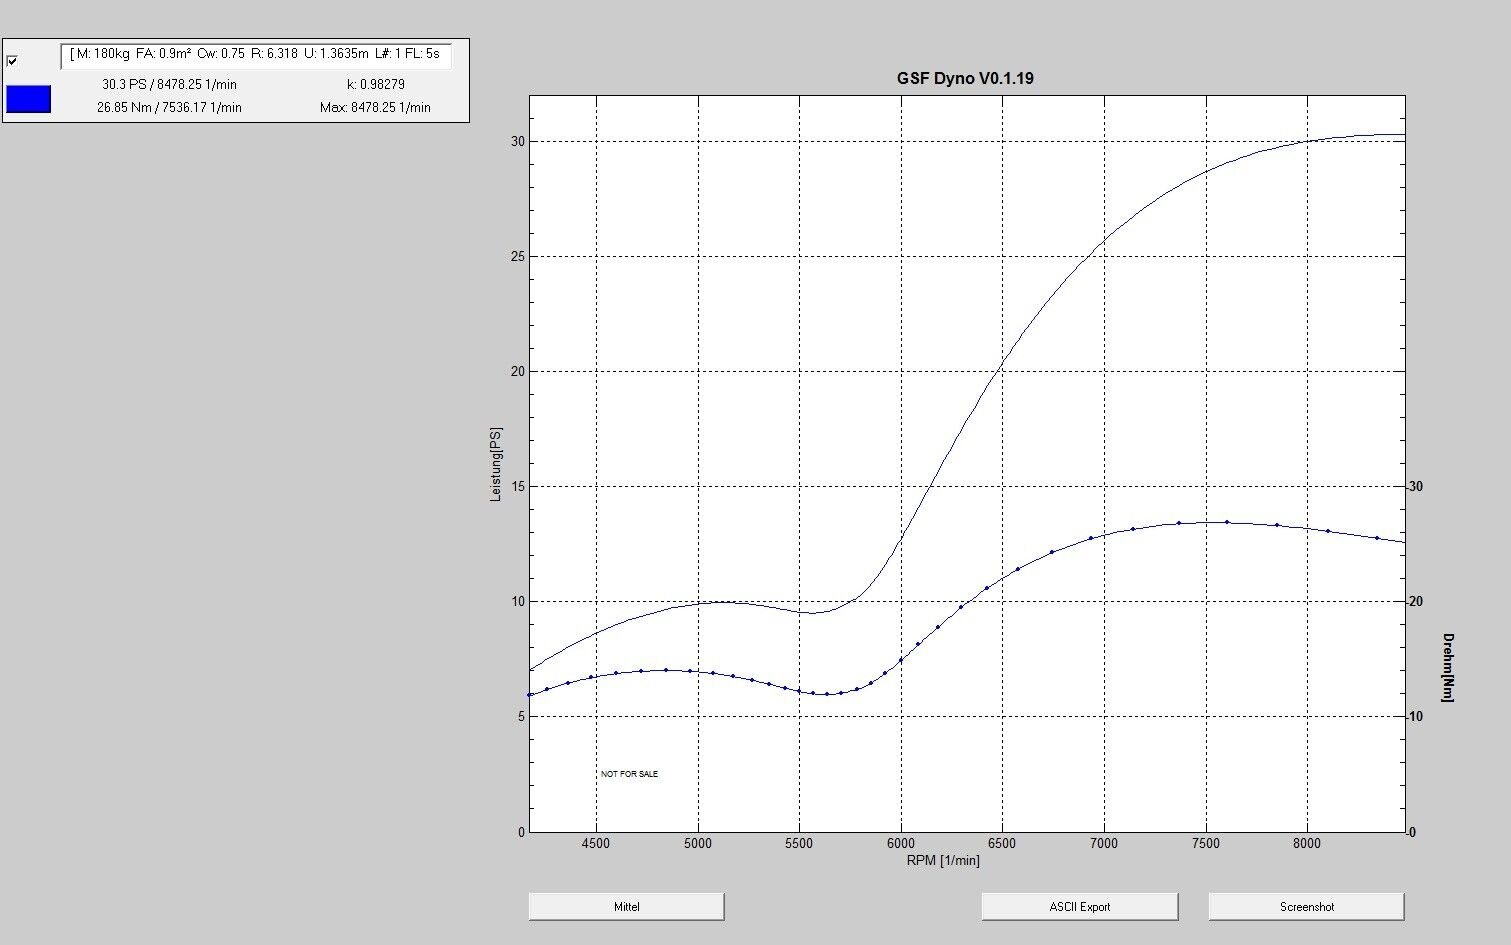This screenshot has width=1511, height=945.
Task: Click the 7000 tick label on RPM axis
Action: pyautogui.click(x=1104, y=844)
